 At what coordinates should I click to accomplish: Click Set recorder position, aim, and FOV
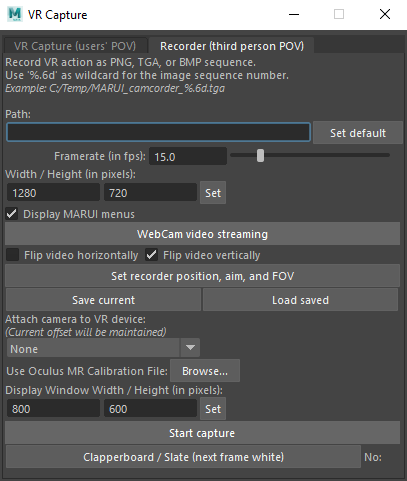coord(202,276)
